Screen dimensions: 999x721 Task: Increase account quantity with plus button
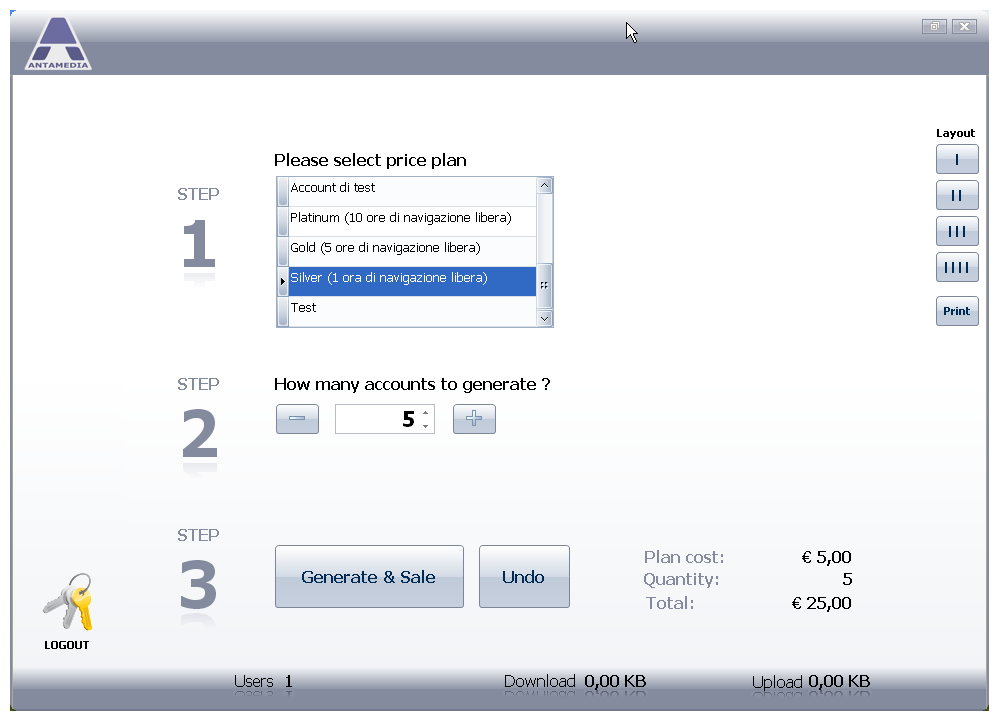point(474,418)
